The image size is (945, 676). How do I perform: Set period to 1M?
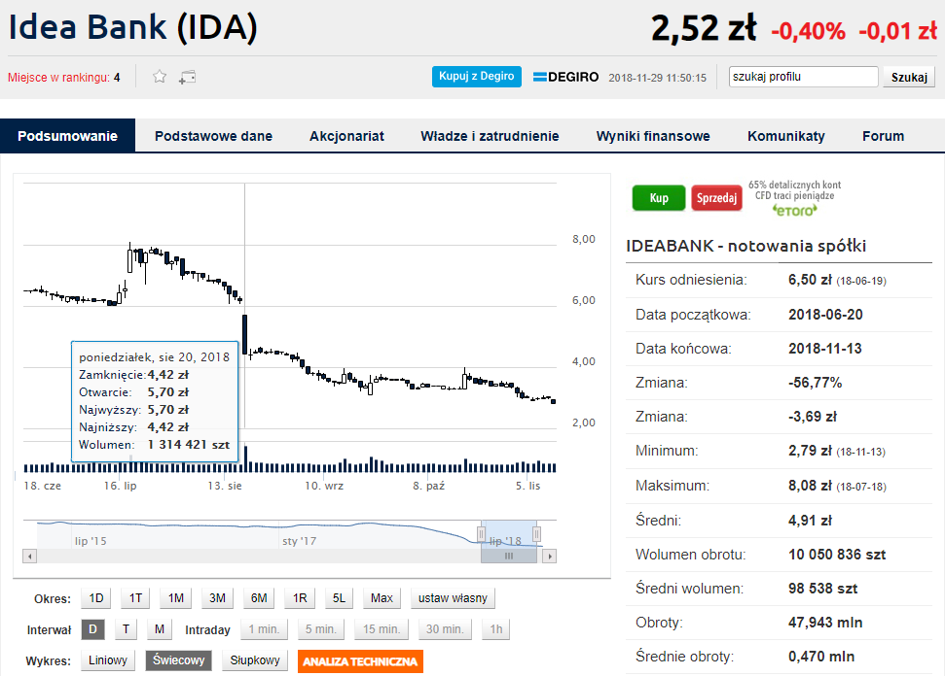pyautogui.click(x=176, y=598)
